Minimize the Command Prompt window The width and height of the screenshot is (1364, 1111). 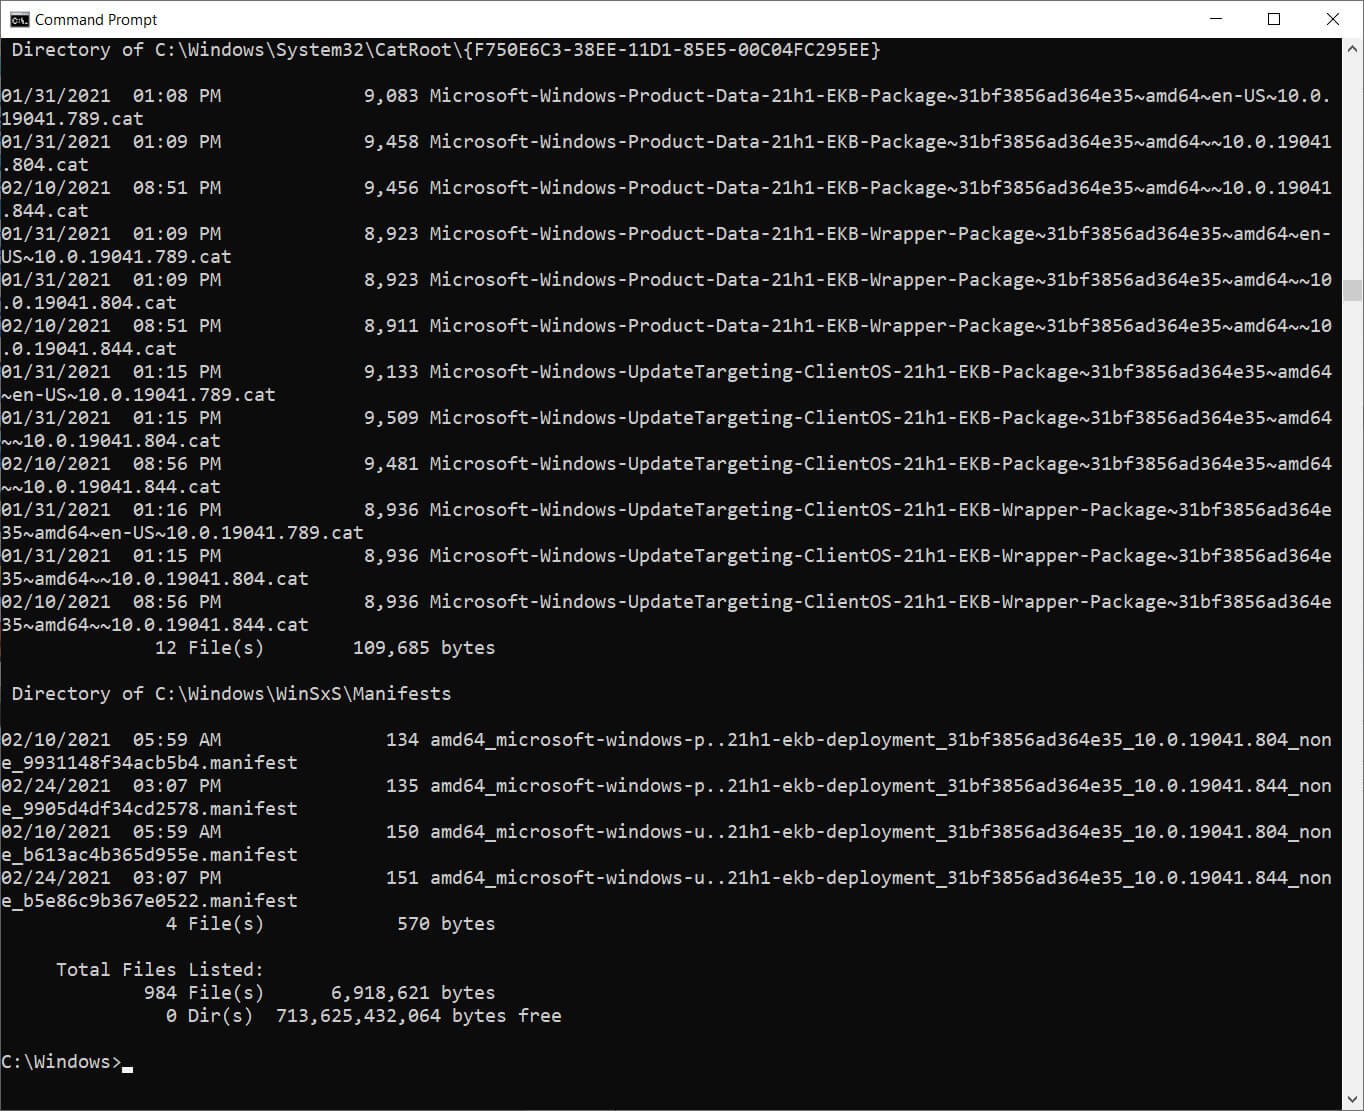tap(1216, 19)
